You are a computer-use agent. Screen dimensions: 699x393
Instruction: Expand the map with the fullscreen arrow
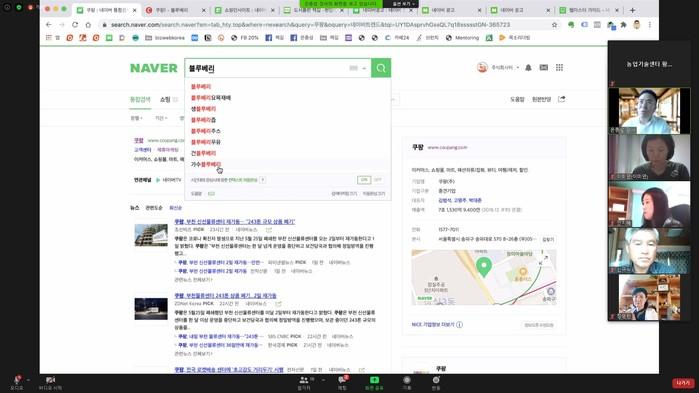(x=543, y=259)
